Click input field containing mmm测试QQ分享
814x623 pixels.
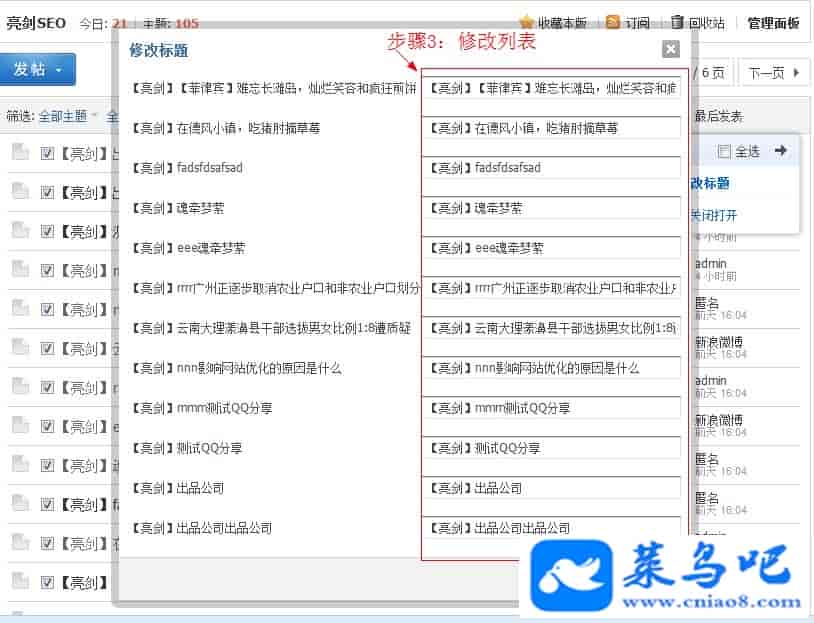coord(551,408)
